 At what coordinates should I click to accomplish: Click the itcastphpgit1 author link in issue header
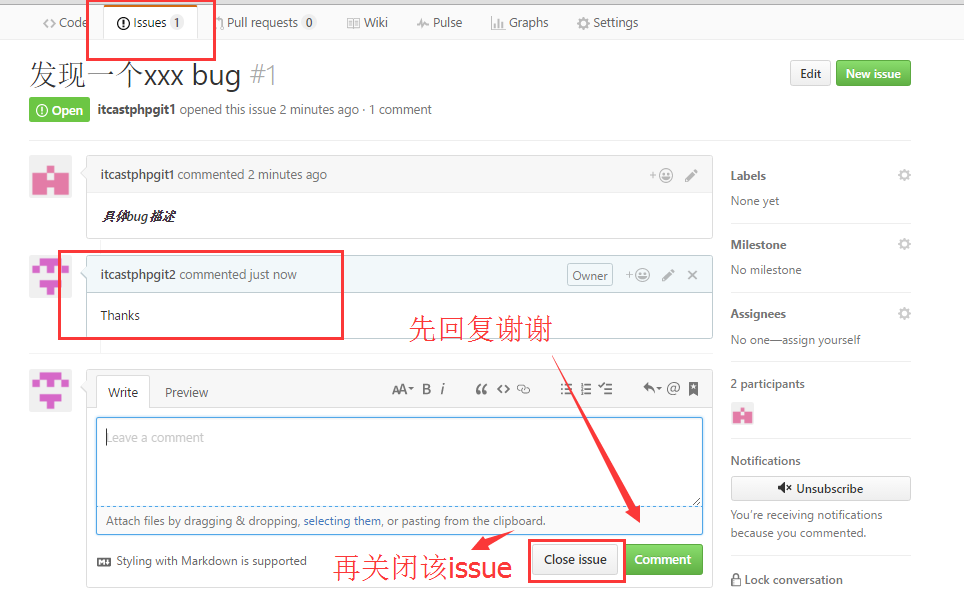click(x=136, y=109)
